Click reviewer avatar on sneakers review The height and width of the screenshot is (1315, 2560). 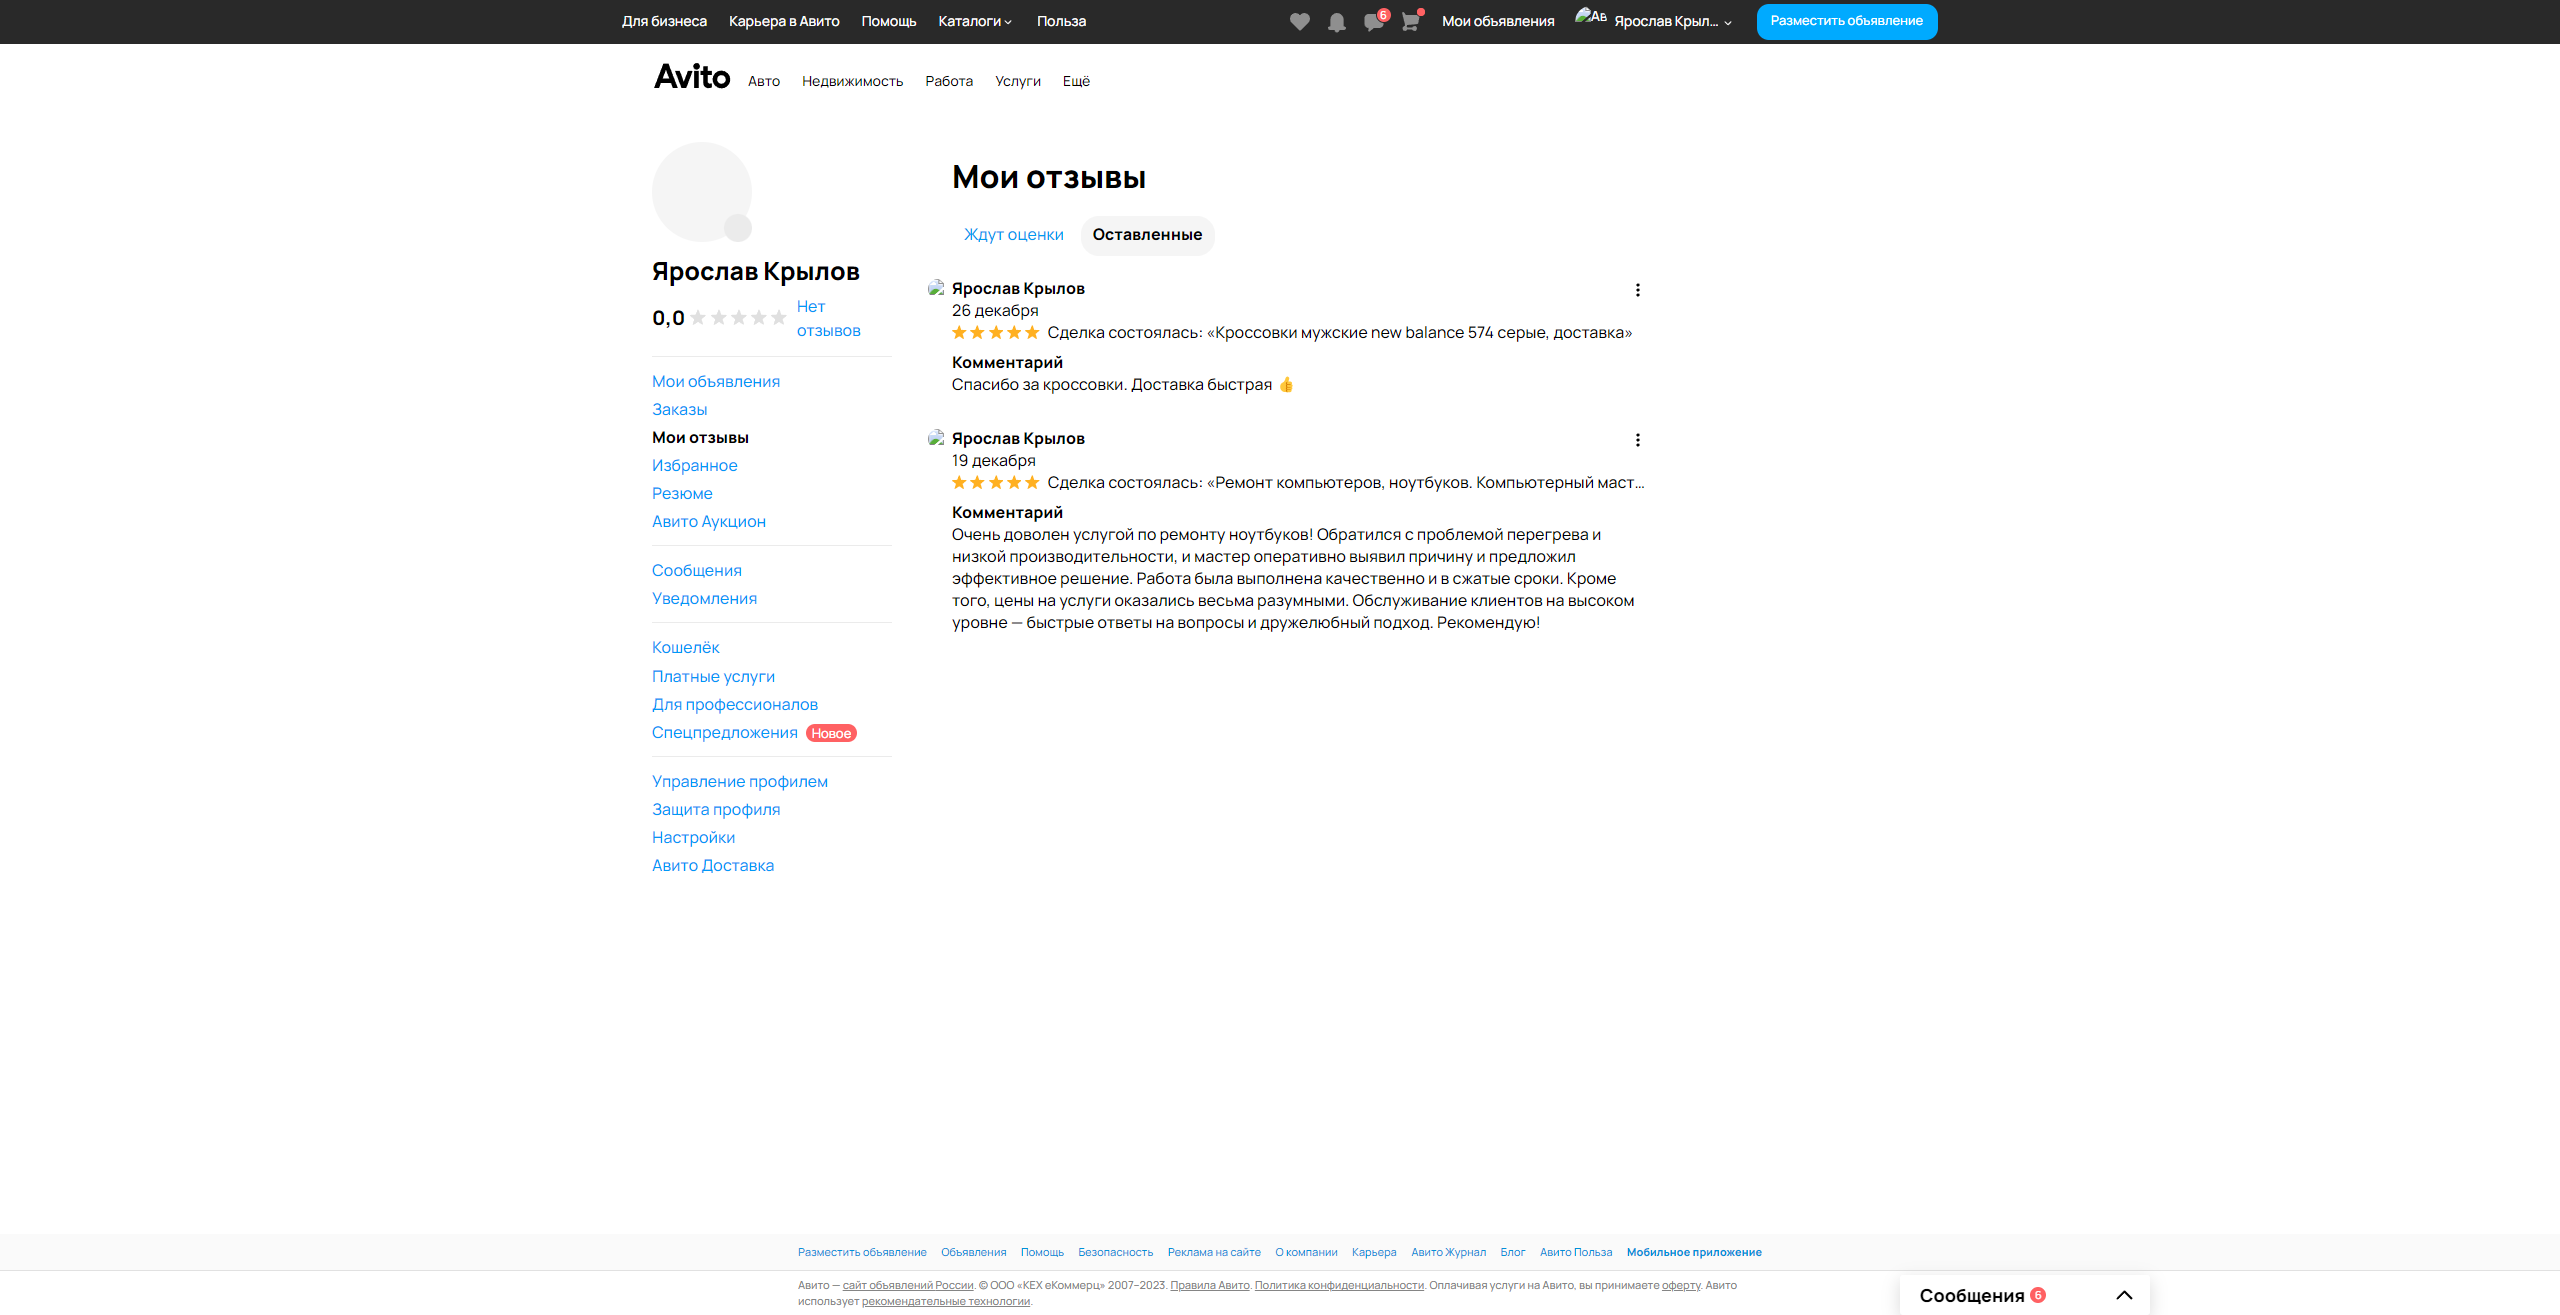936,289
